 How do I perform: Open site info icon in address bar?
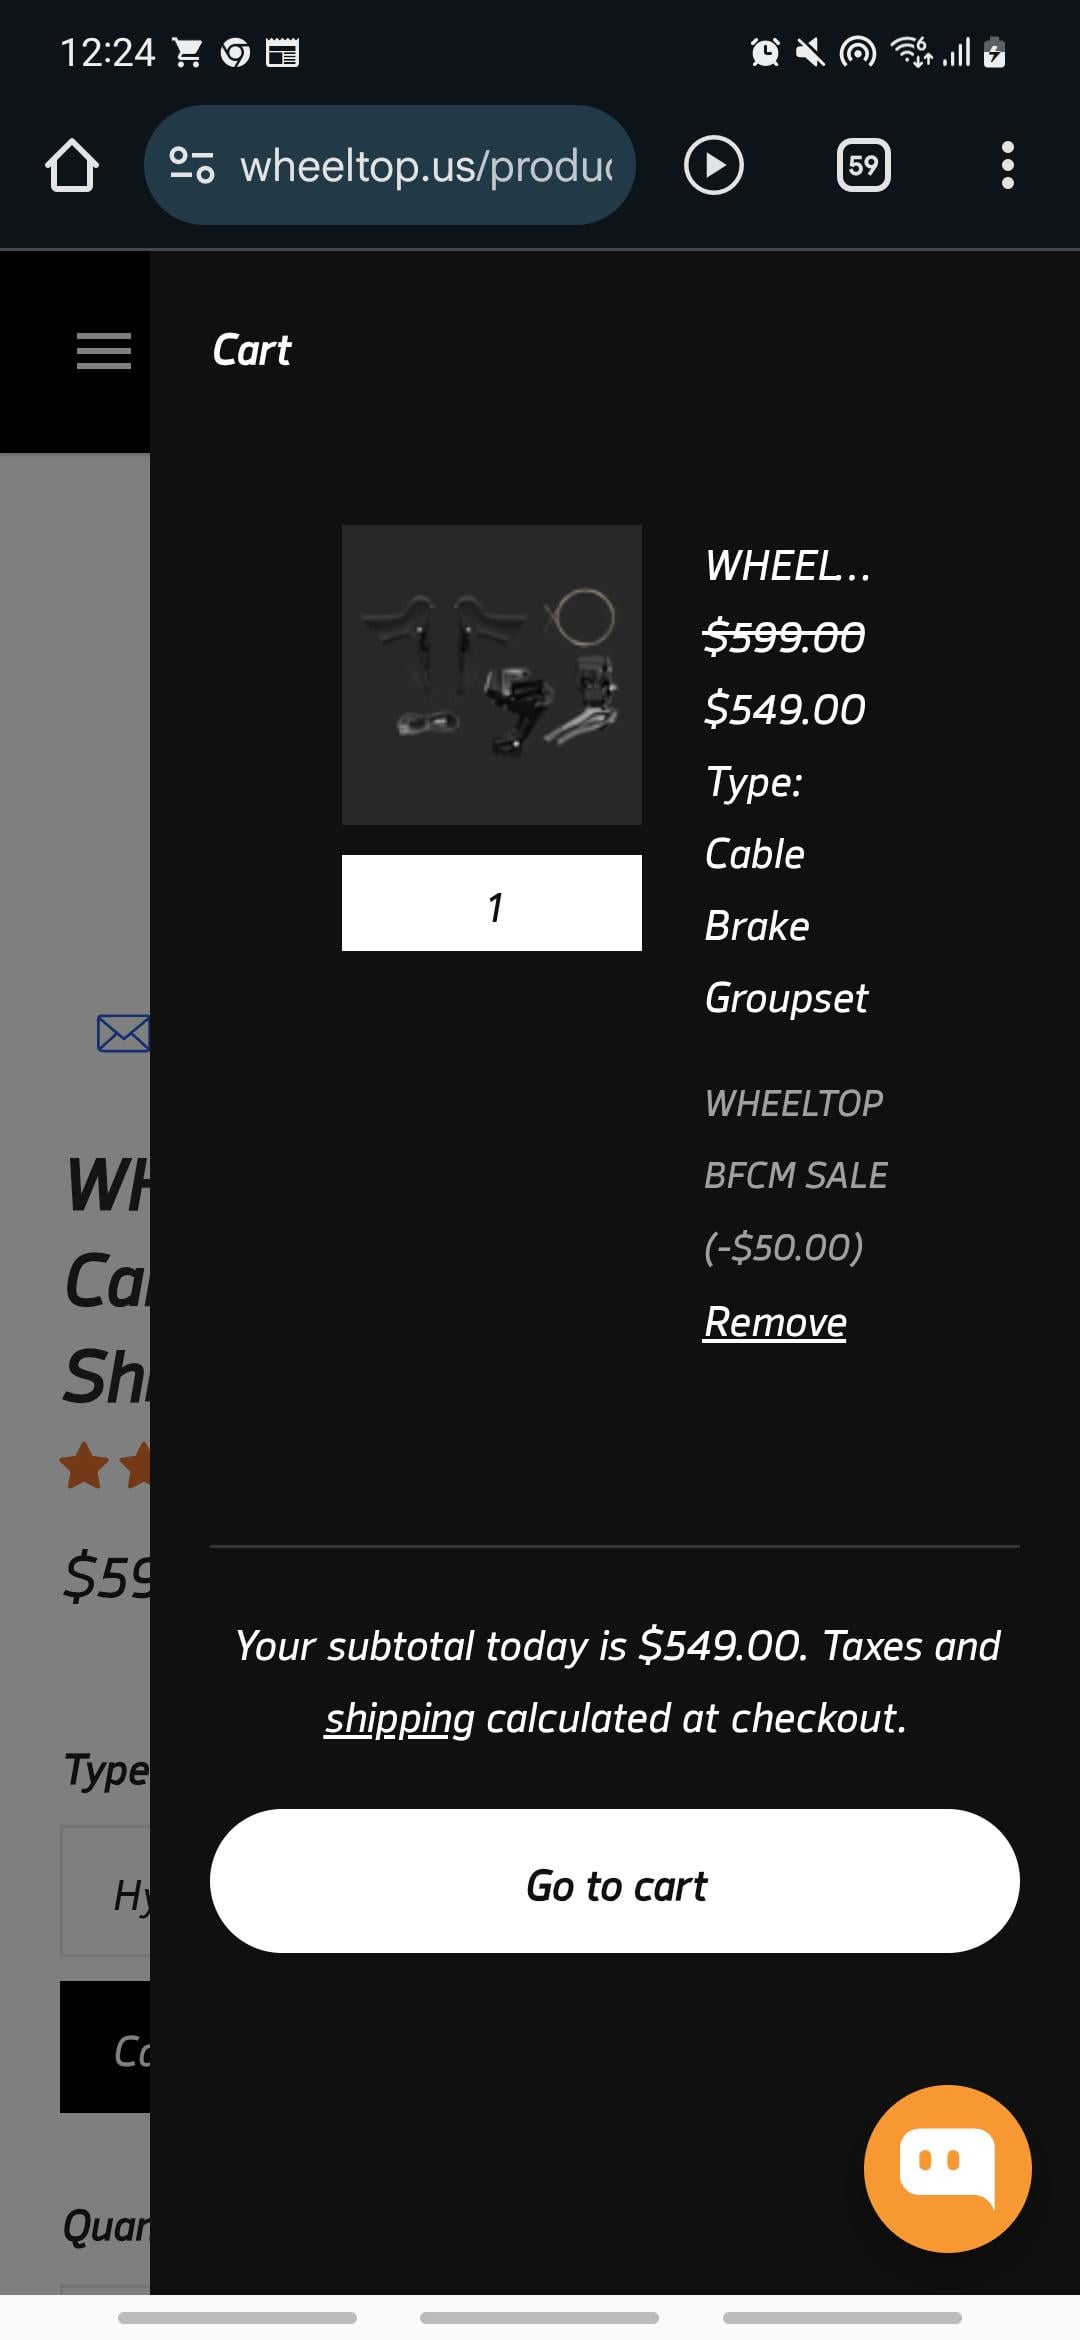pos(191,165)
